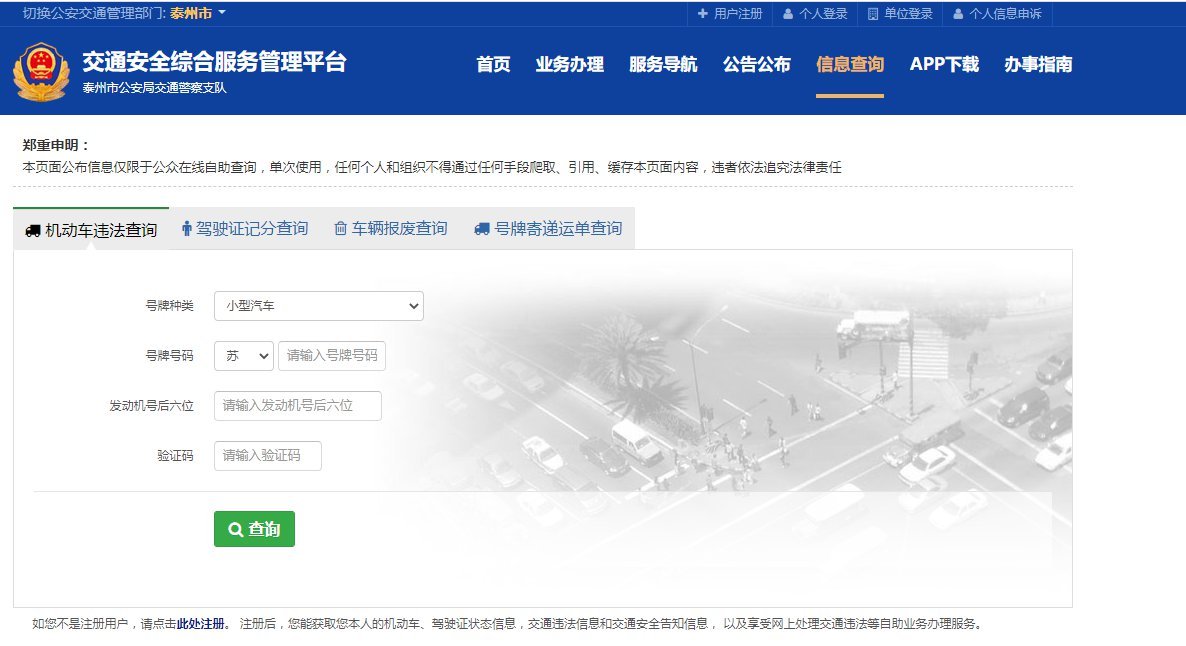
Task: Switch to the 驾驶证记分查询 tab
Action: tap(251, 229)
